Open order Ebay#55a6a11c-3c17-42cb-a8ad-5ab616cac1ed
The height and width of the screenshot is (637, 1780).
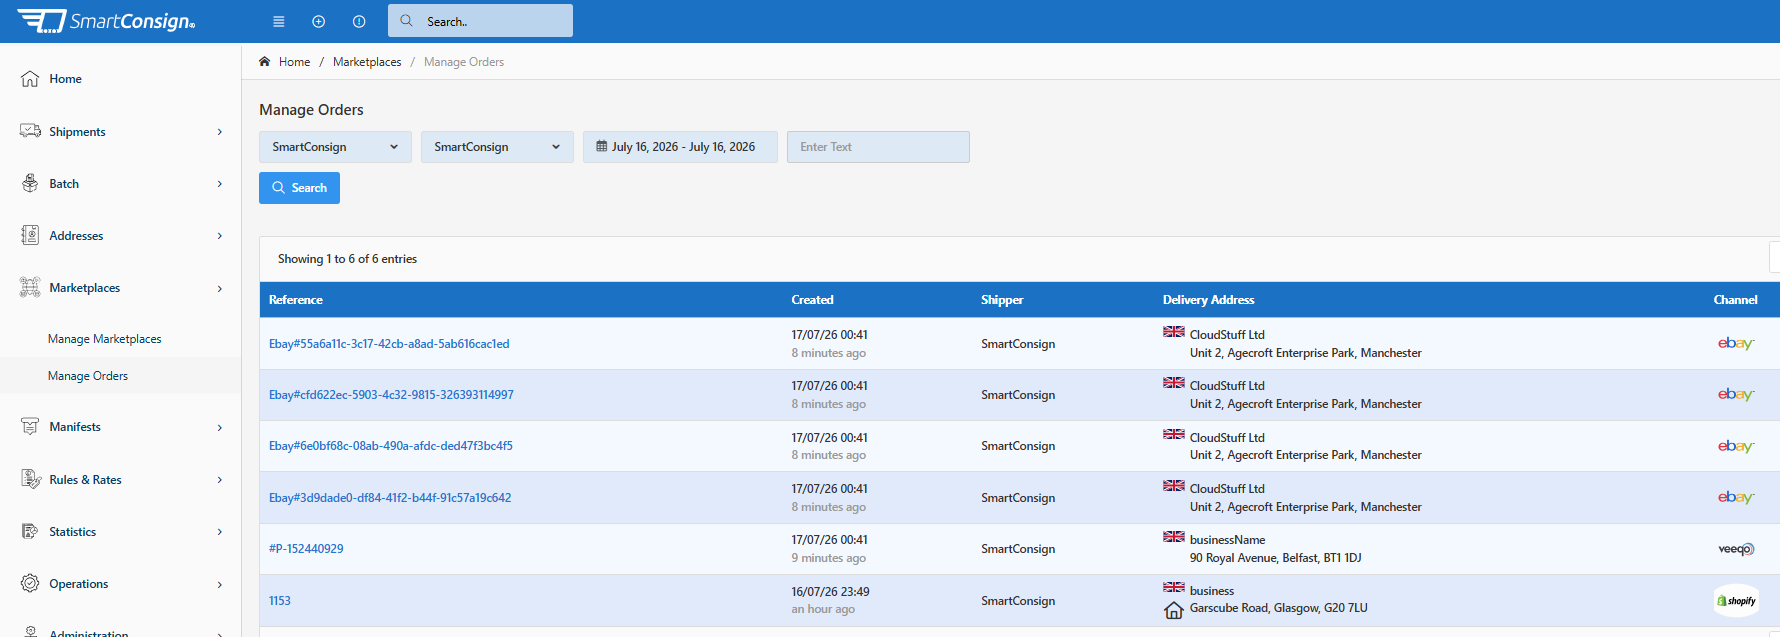tap(389, 344)
